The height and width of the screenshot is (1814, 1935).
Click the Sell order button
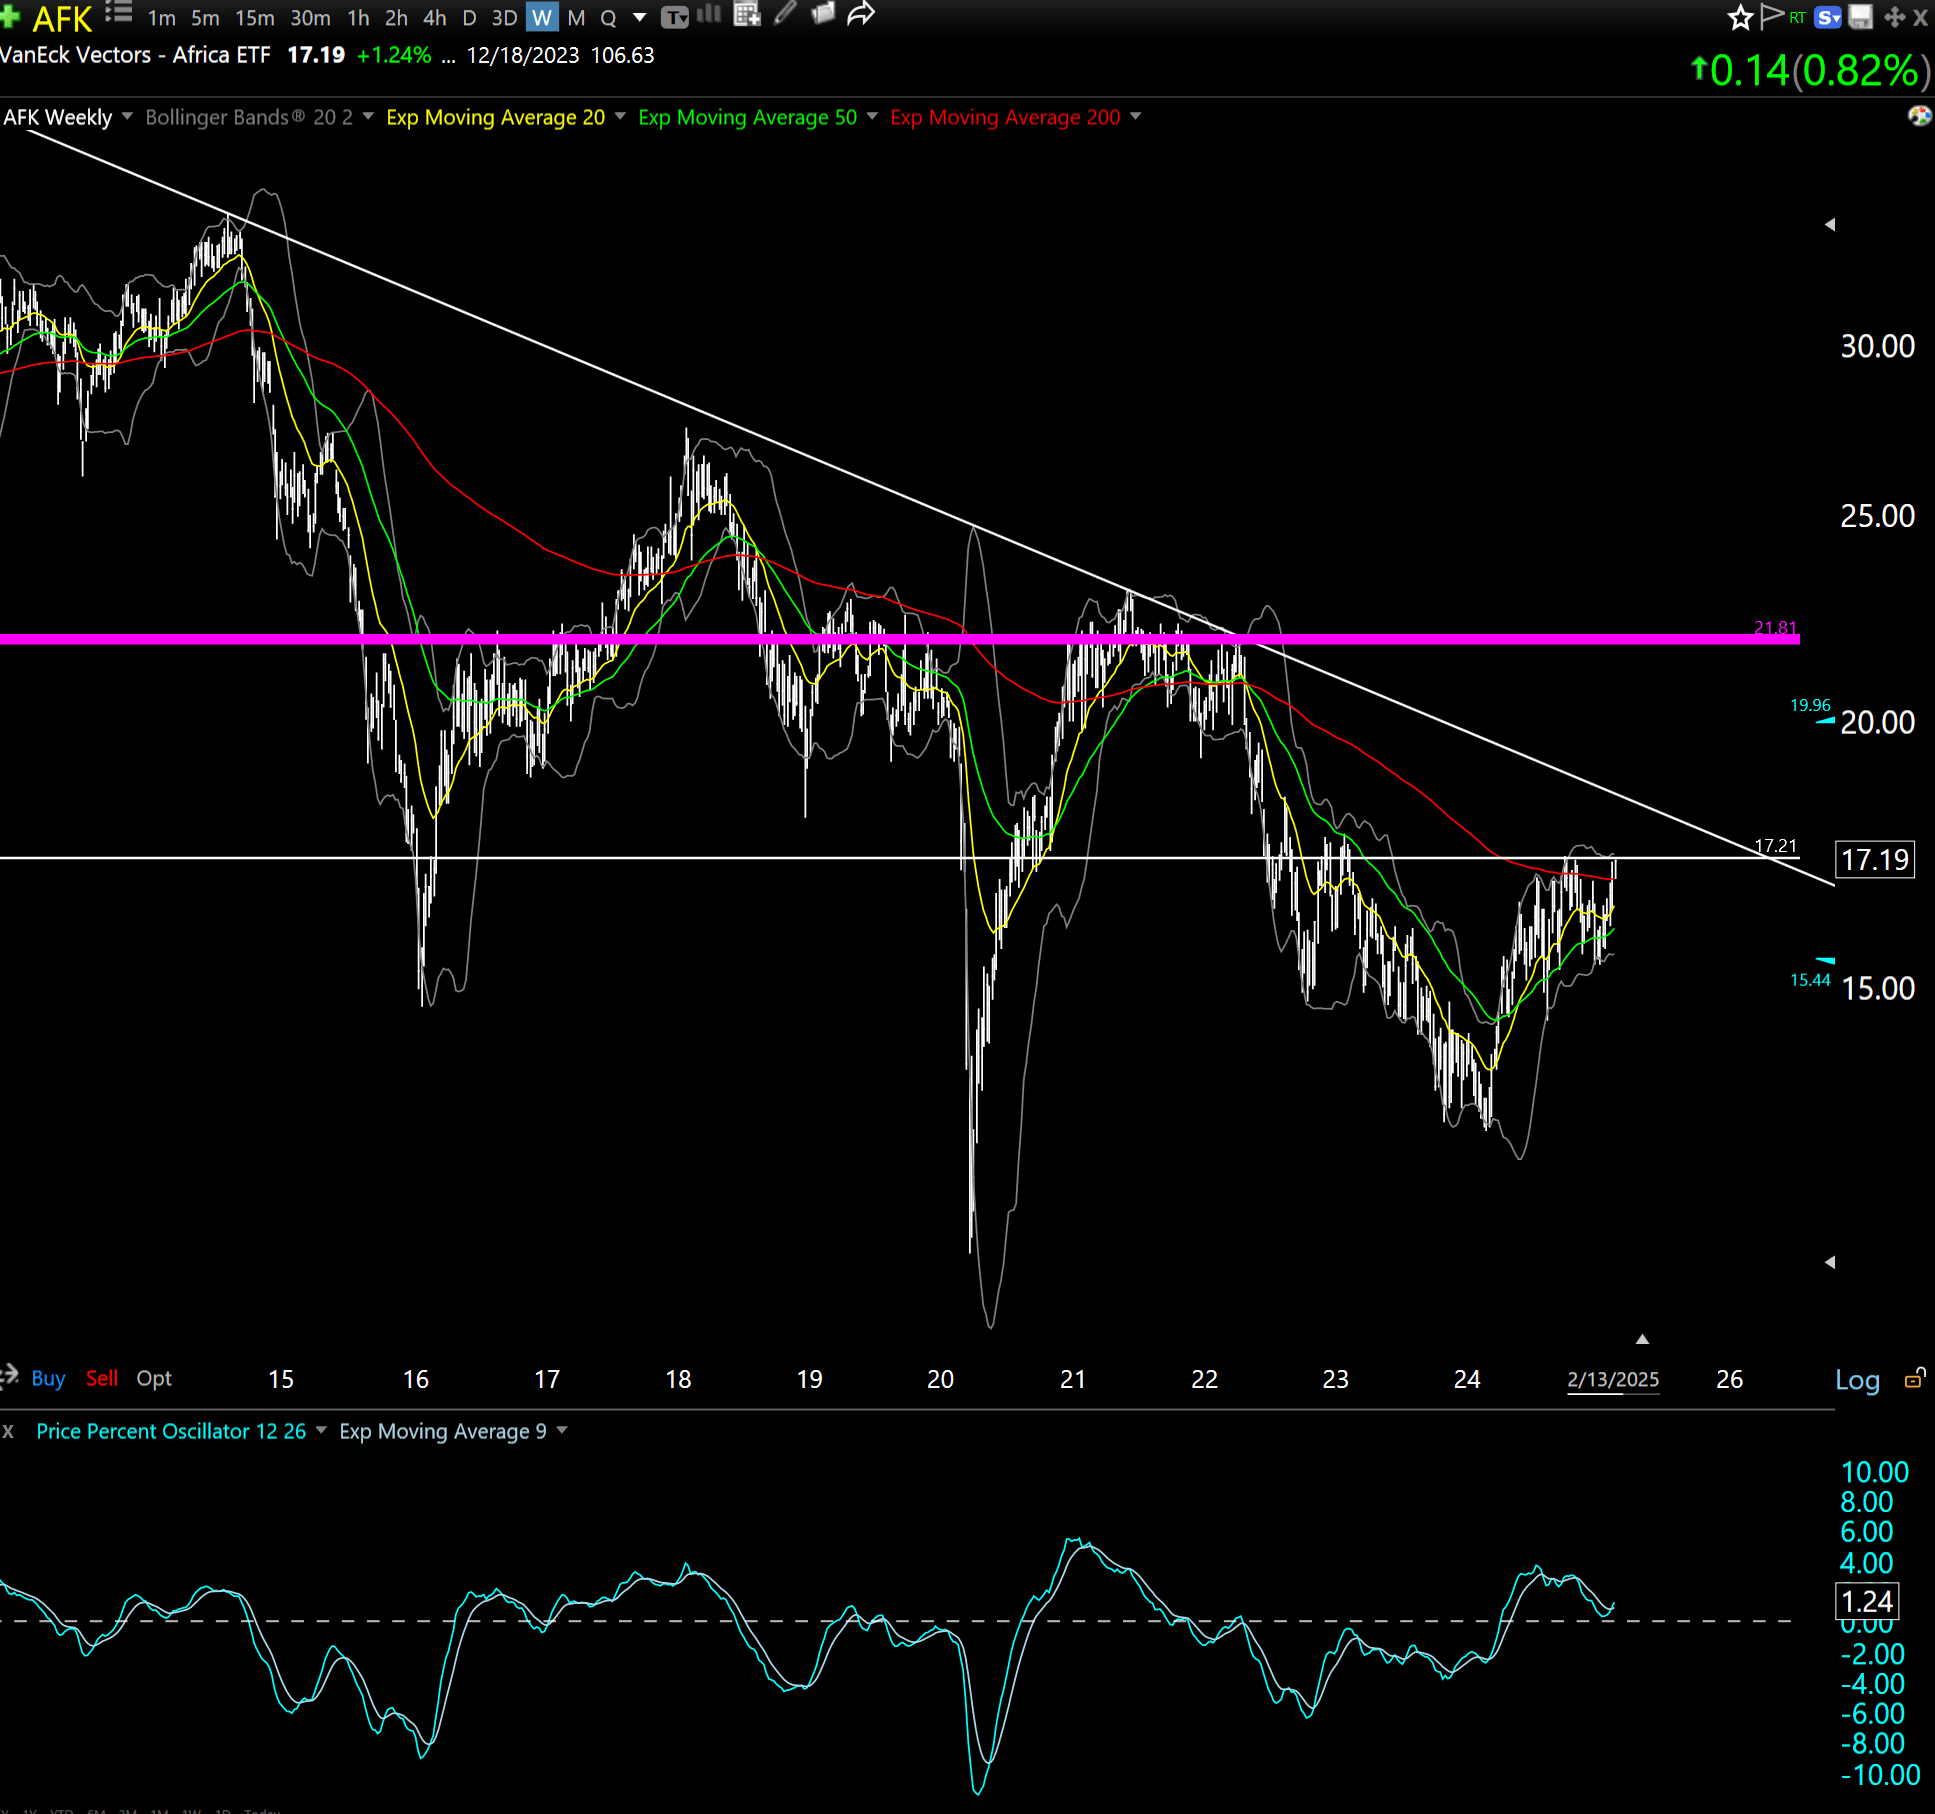click(101, 1378)
